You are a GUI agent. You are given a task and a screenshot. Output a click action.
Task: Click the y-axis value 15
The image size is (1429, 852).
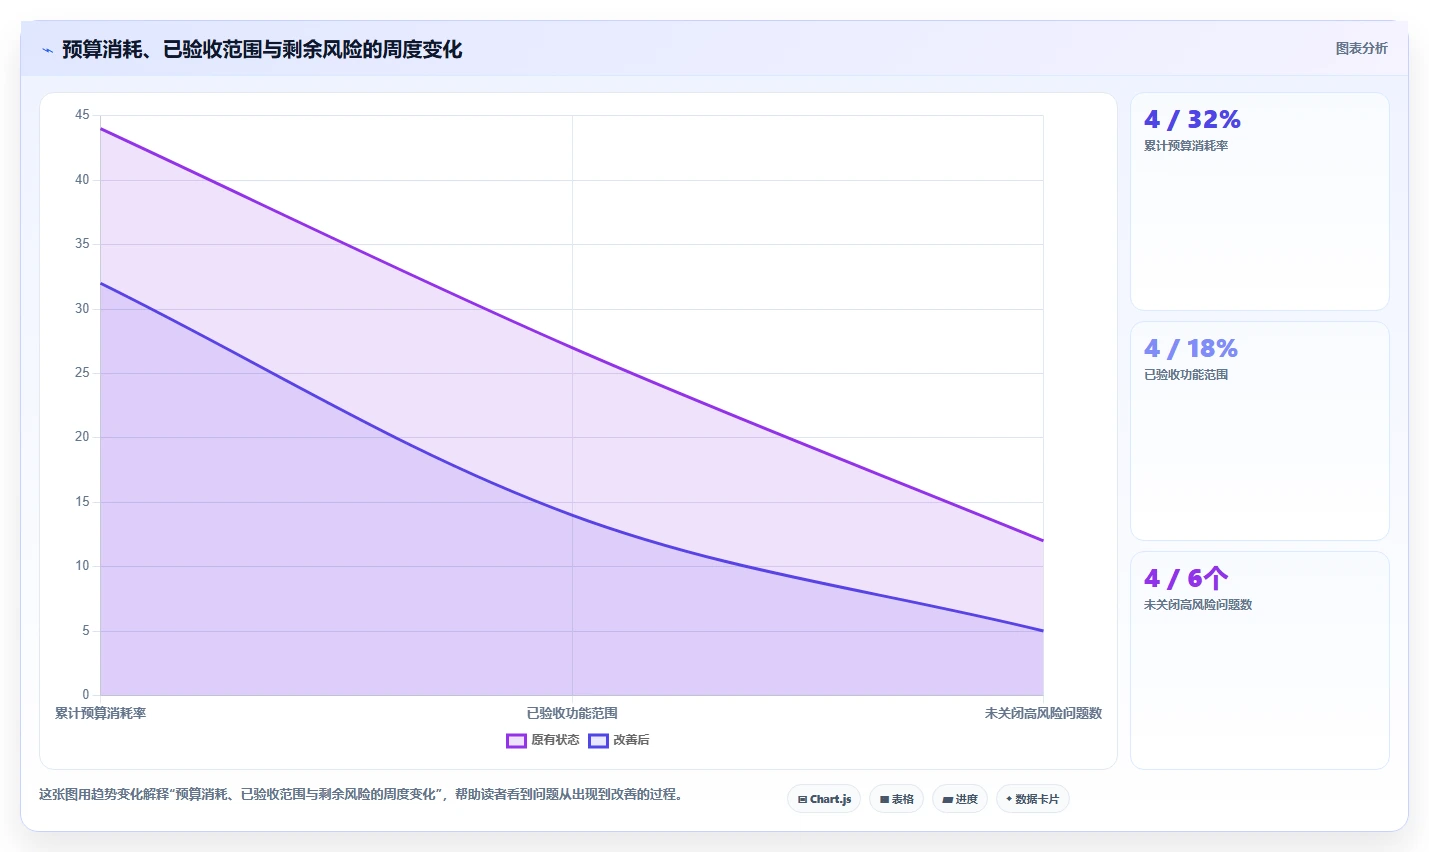82,502
